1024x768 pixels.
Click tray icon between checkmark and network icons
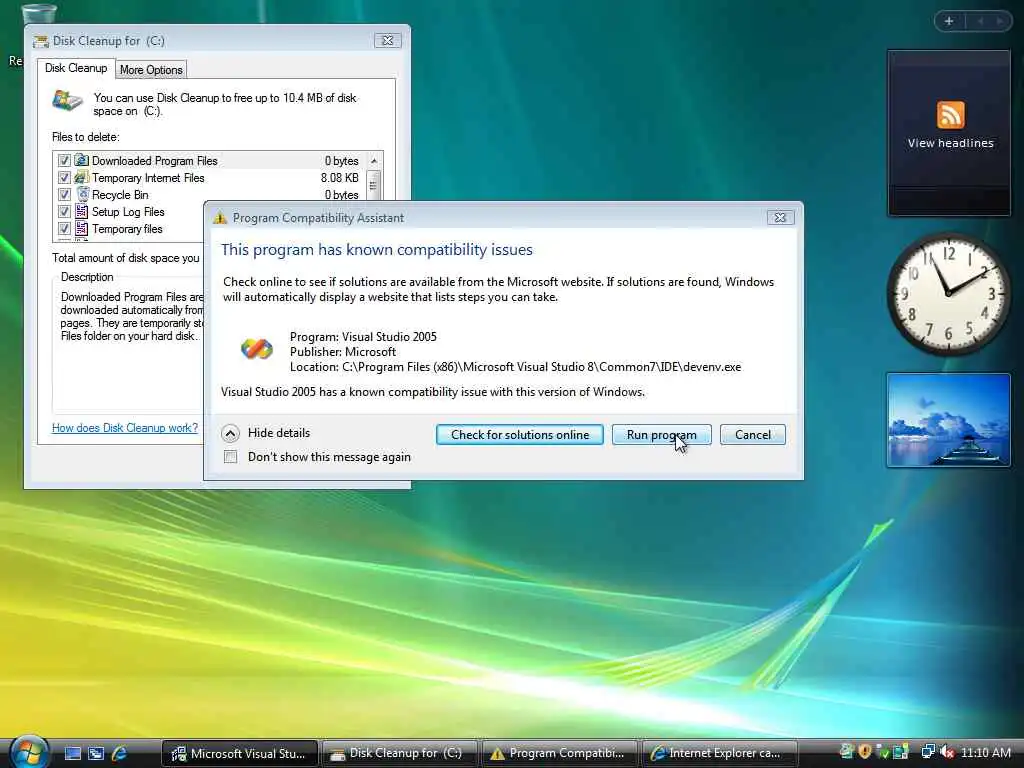[901, 752]
